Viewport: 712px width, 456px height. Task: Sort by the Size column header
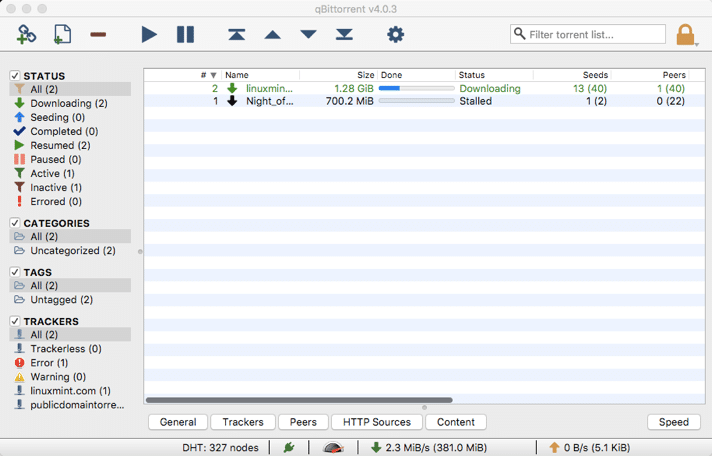pos(338,75)
